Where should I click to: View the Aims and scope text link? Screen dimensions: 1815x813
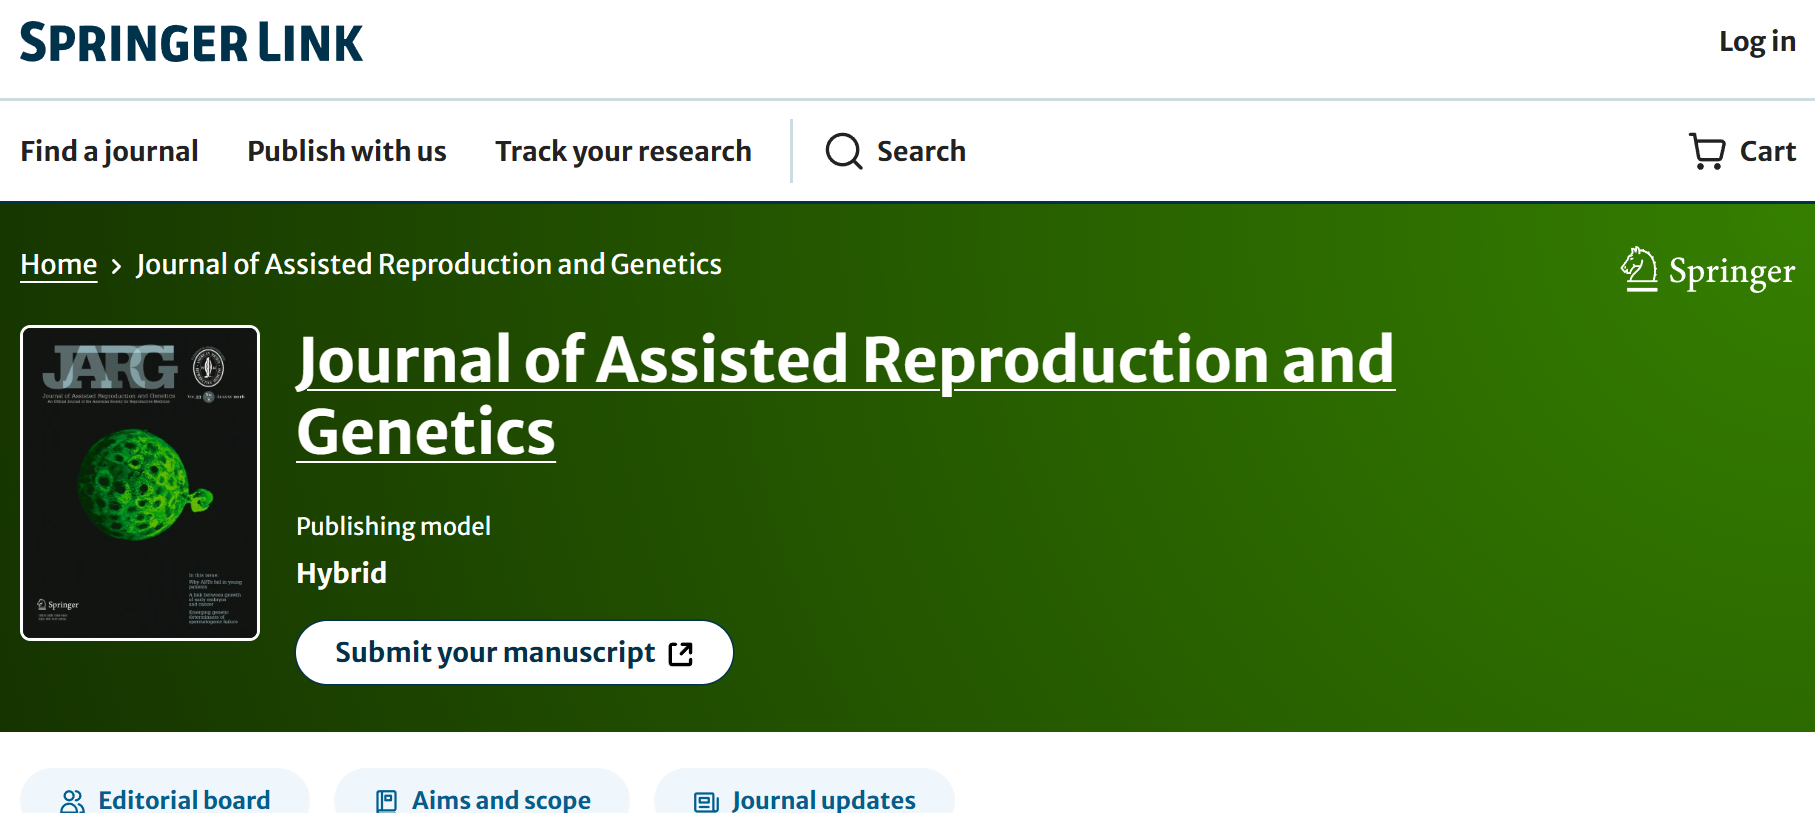tap(501, 800)
